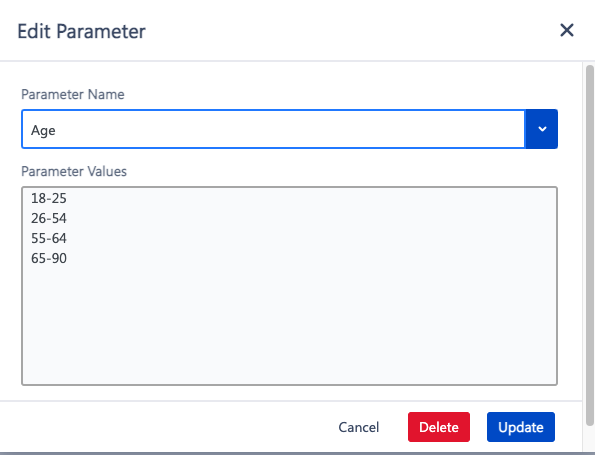Click the scrollbar track below the thumb
595x455 pixels.
click(590, 438)
